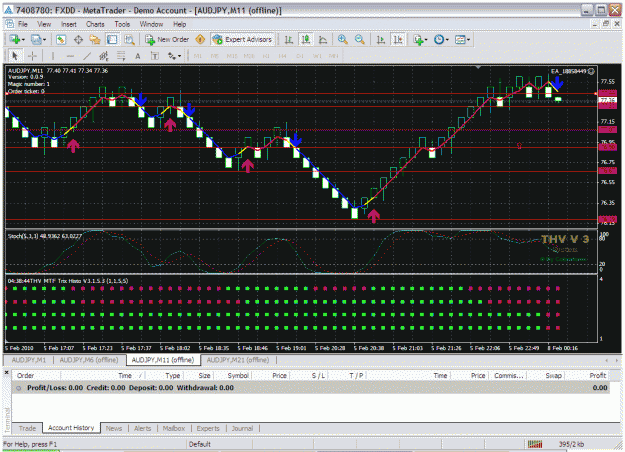Toggle the Navigator panel
This screenshot has width=625, height=452.
point(95,39)
